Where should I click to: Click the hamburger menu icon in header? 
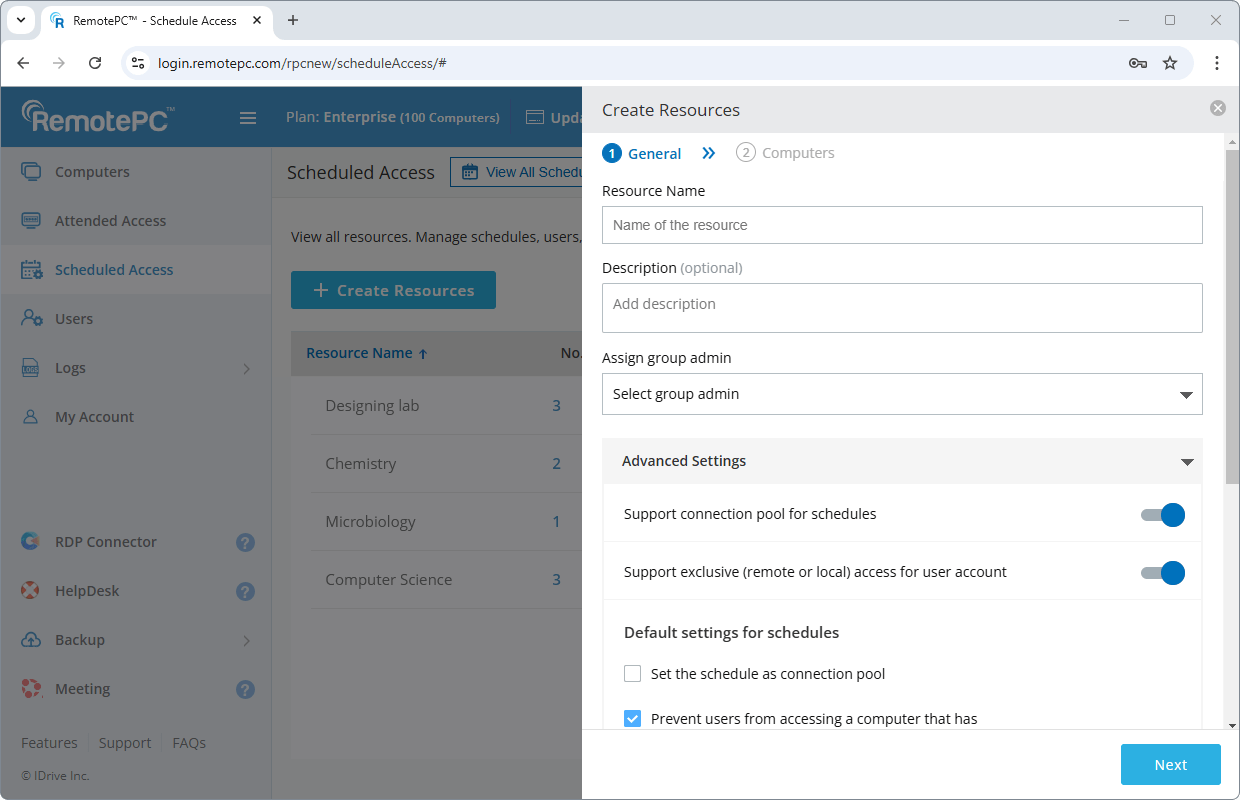[x=248, y=118]
